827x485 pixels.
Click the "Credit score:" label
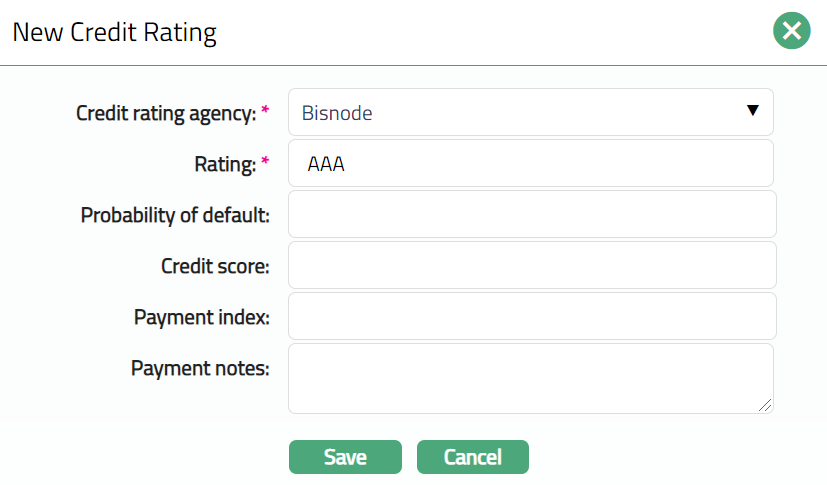click(x=216, y=266)
